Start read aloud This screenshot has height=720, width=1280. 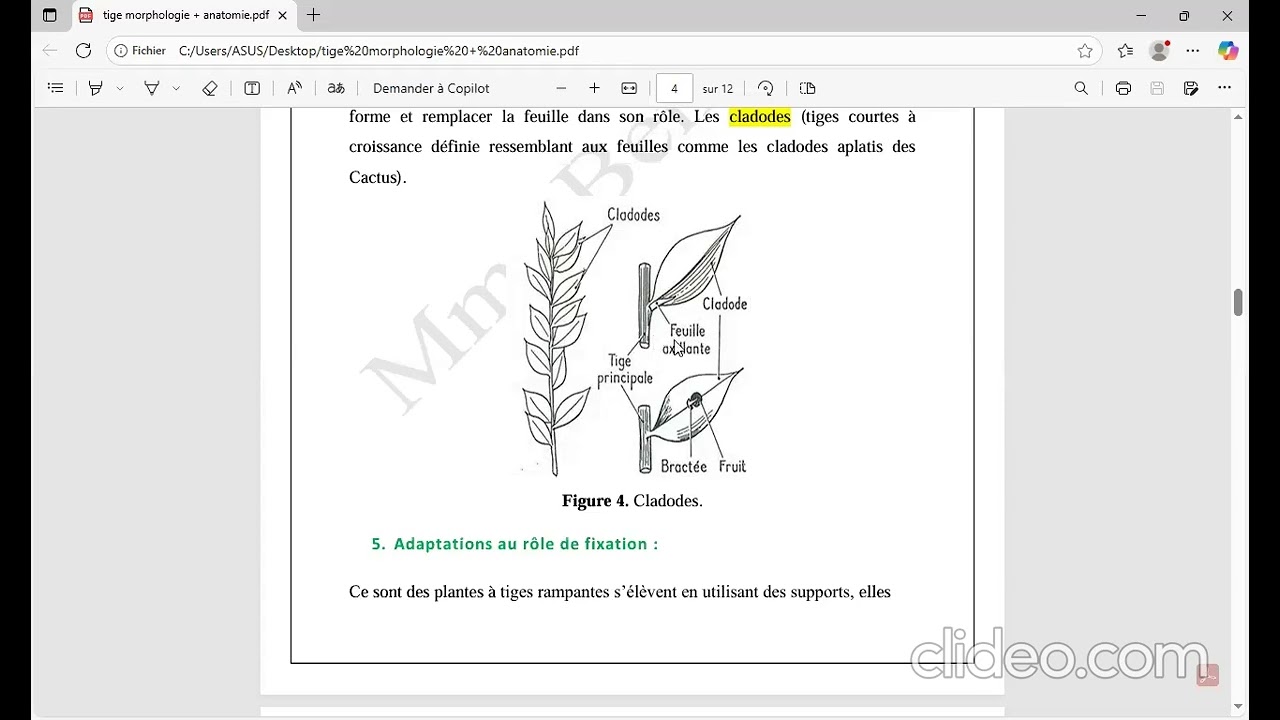pyautogui.click(x=294, y=88)
